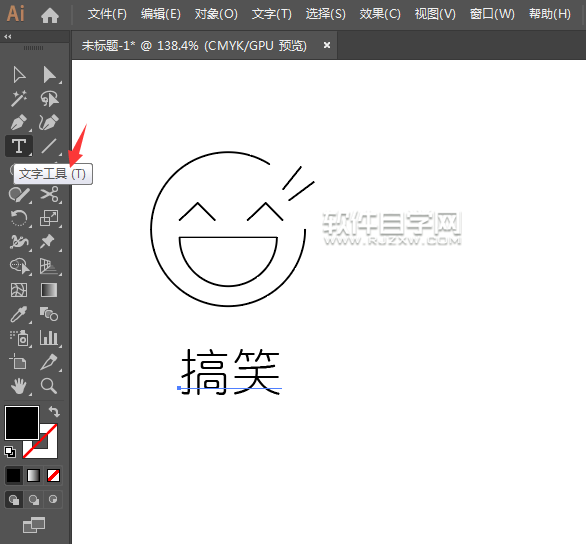The image size is (586, 544).
Task: Click the 搞笑 text object on canvas
Action: tap(230, 371)
